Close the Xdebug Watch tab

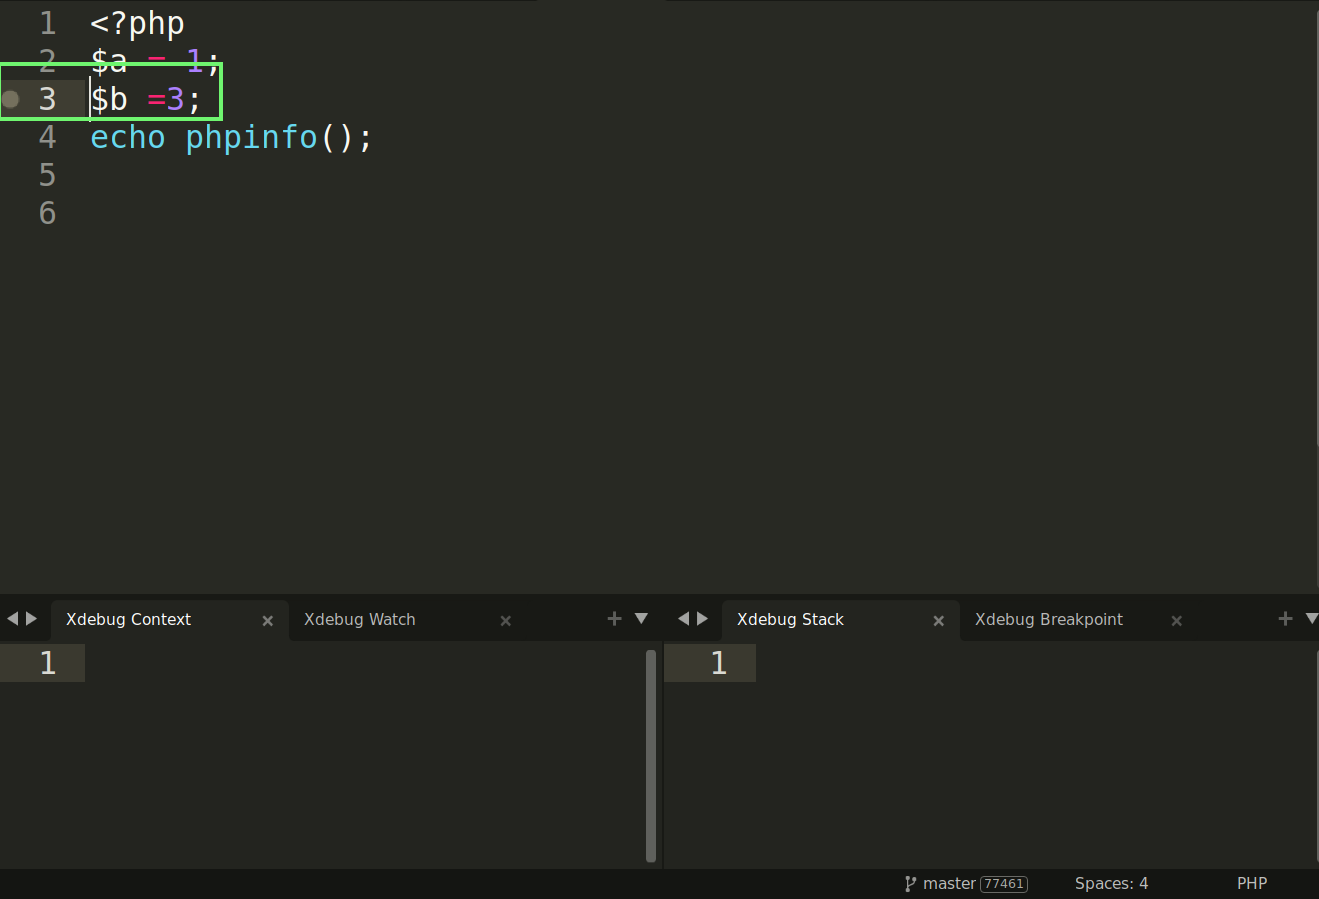click(x=506, y=621)
